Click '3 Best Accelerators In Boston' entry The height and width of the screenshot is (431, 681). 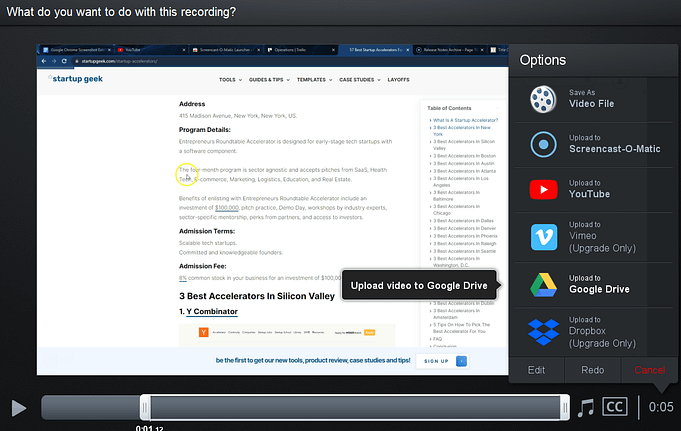464,156
